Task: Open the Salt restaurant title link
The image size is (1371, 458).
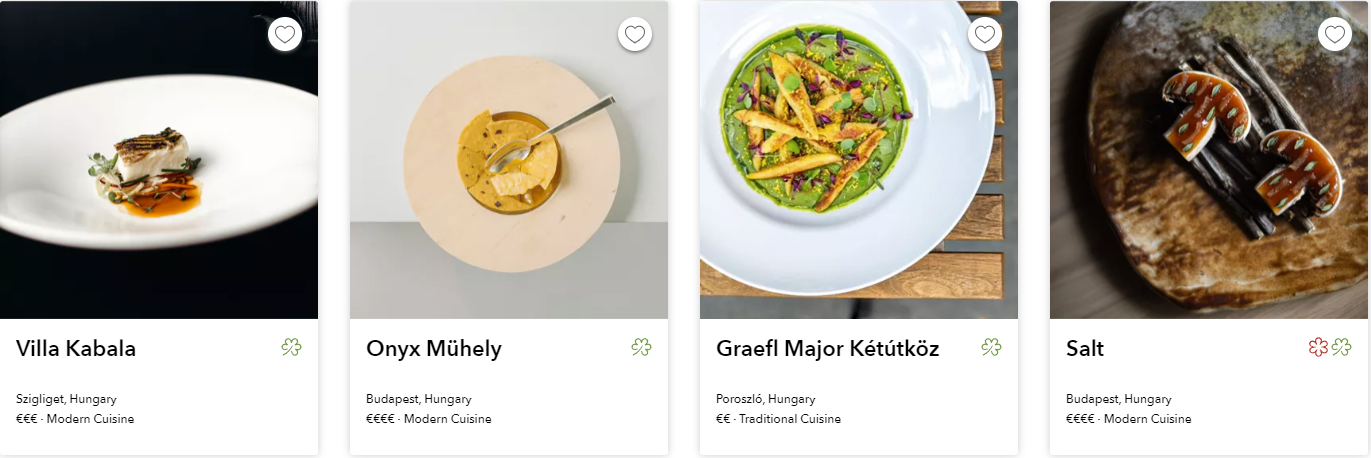Action: pos(1085,349)
